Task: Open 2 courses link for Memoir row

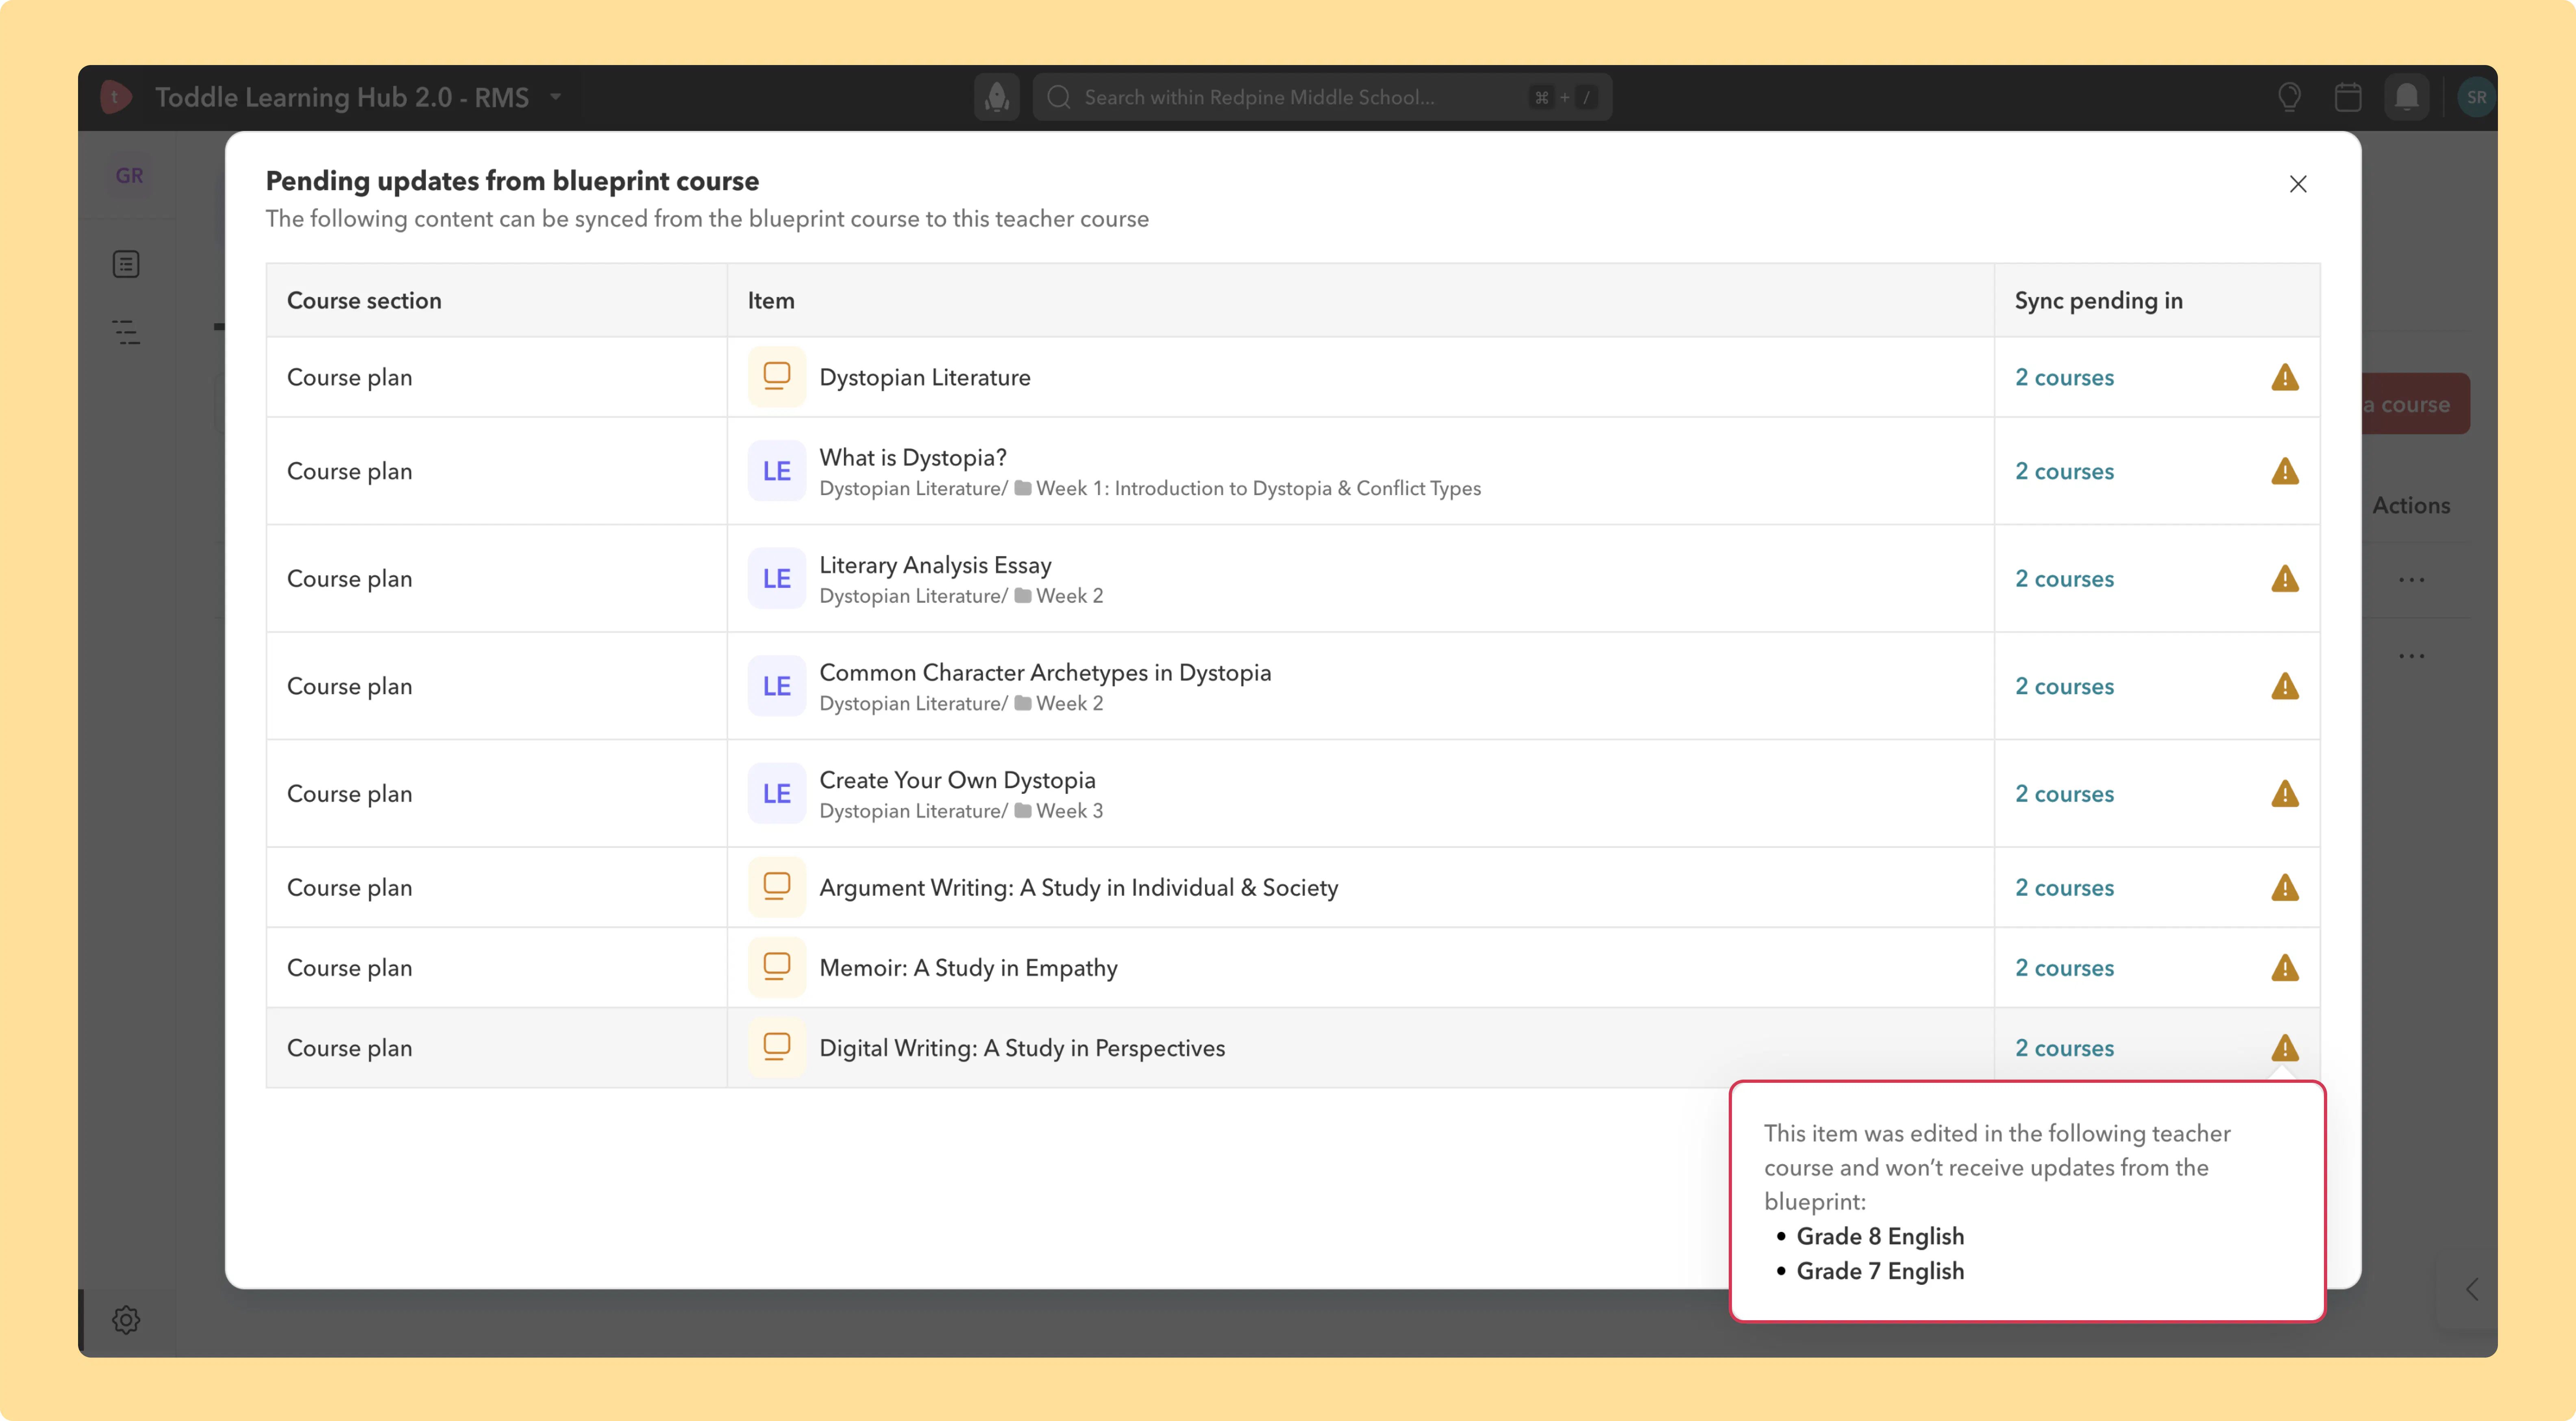Action: pyautogui.click(x=2064, y=969)
